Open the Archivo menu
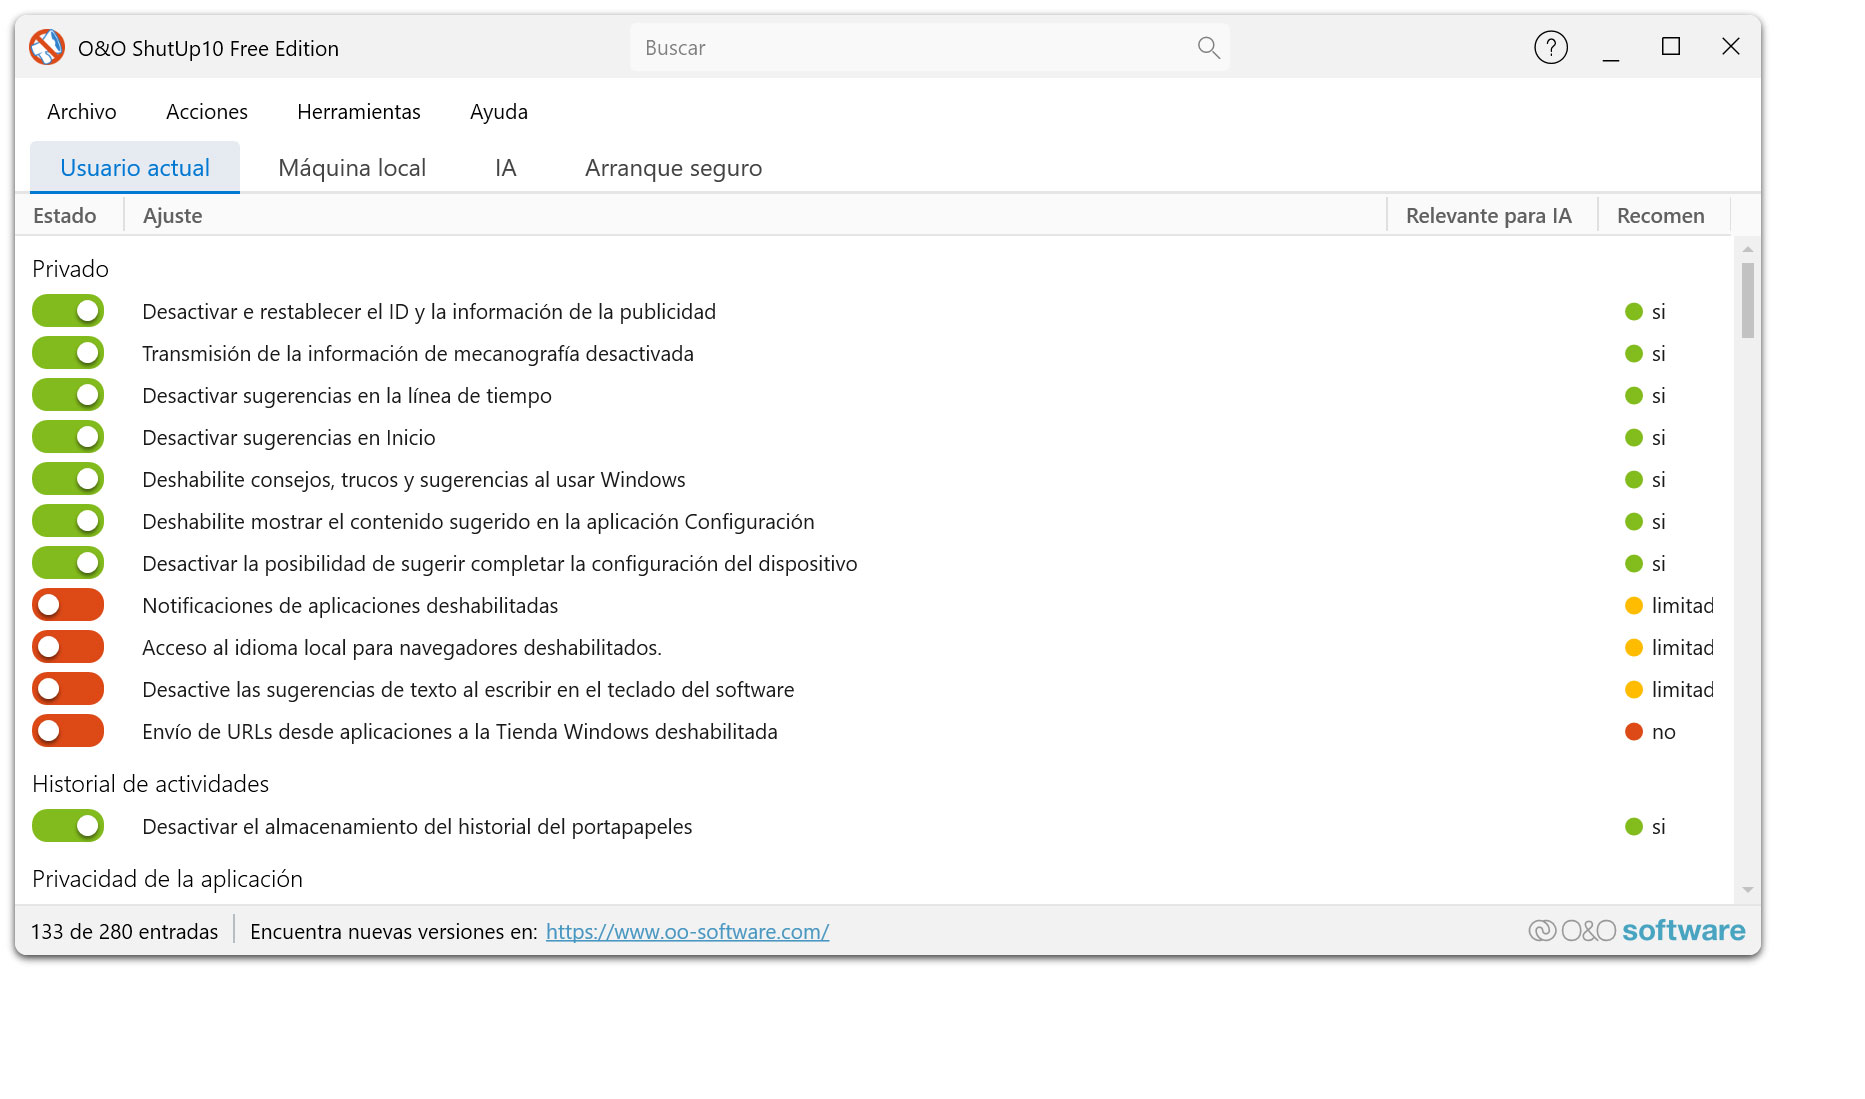The height and width of the screenshot is (1099, 1865). pyautogui.click(x=82, y=112)
